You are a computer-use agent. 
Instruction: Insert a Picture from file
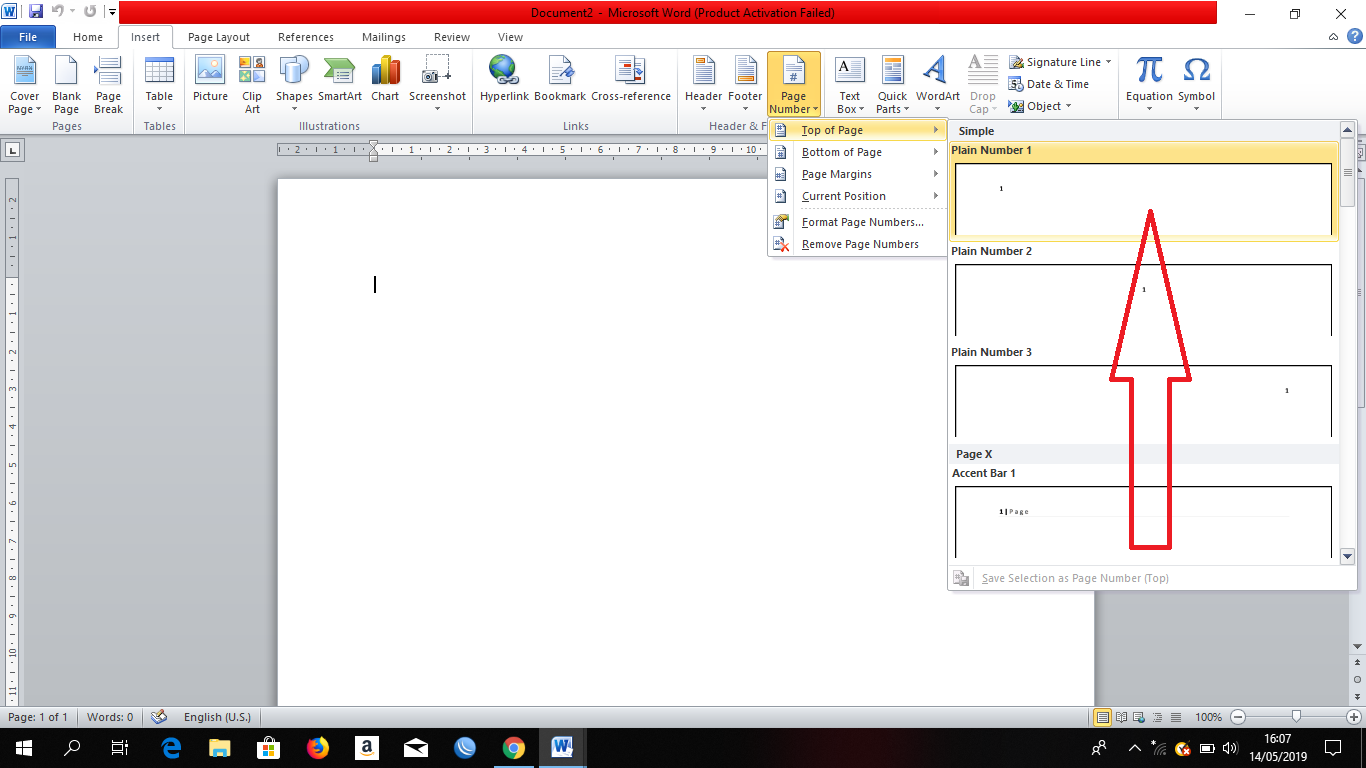(210, 79)
